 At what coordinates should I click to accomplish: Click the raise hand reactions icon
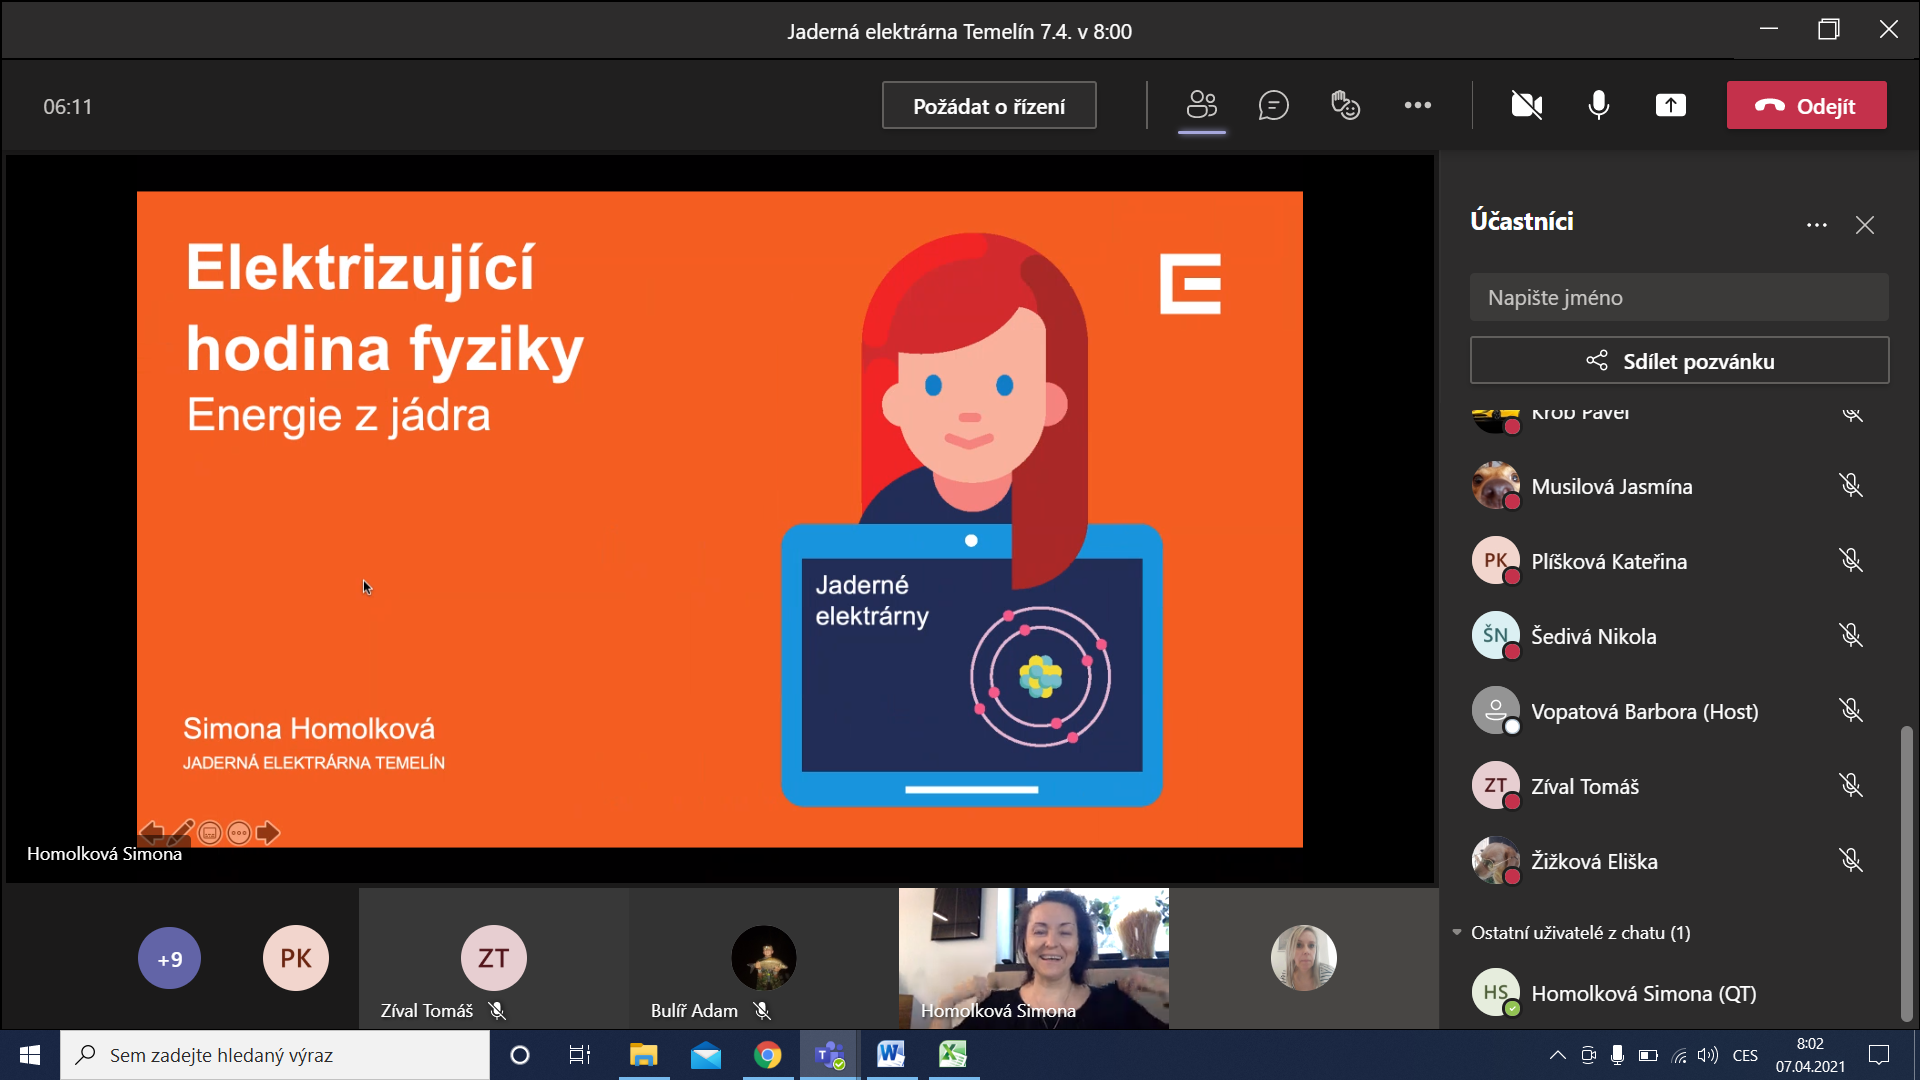click(x=1345, y=105)
